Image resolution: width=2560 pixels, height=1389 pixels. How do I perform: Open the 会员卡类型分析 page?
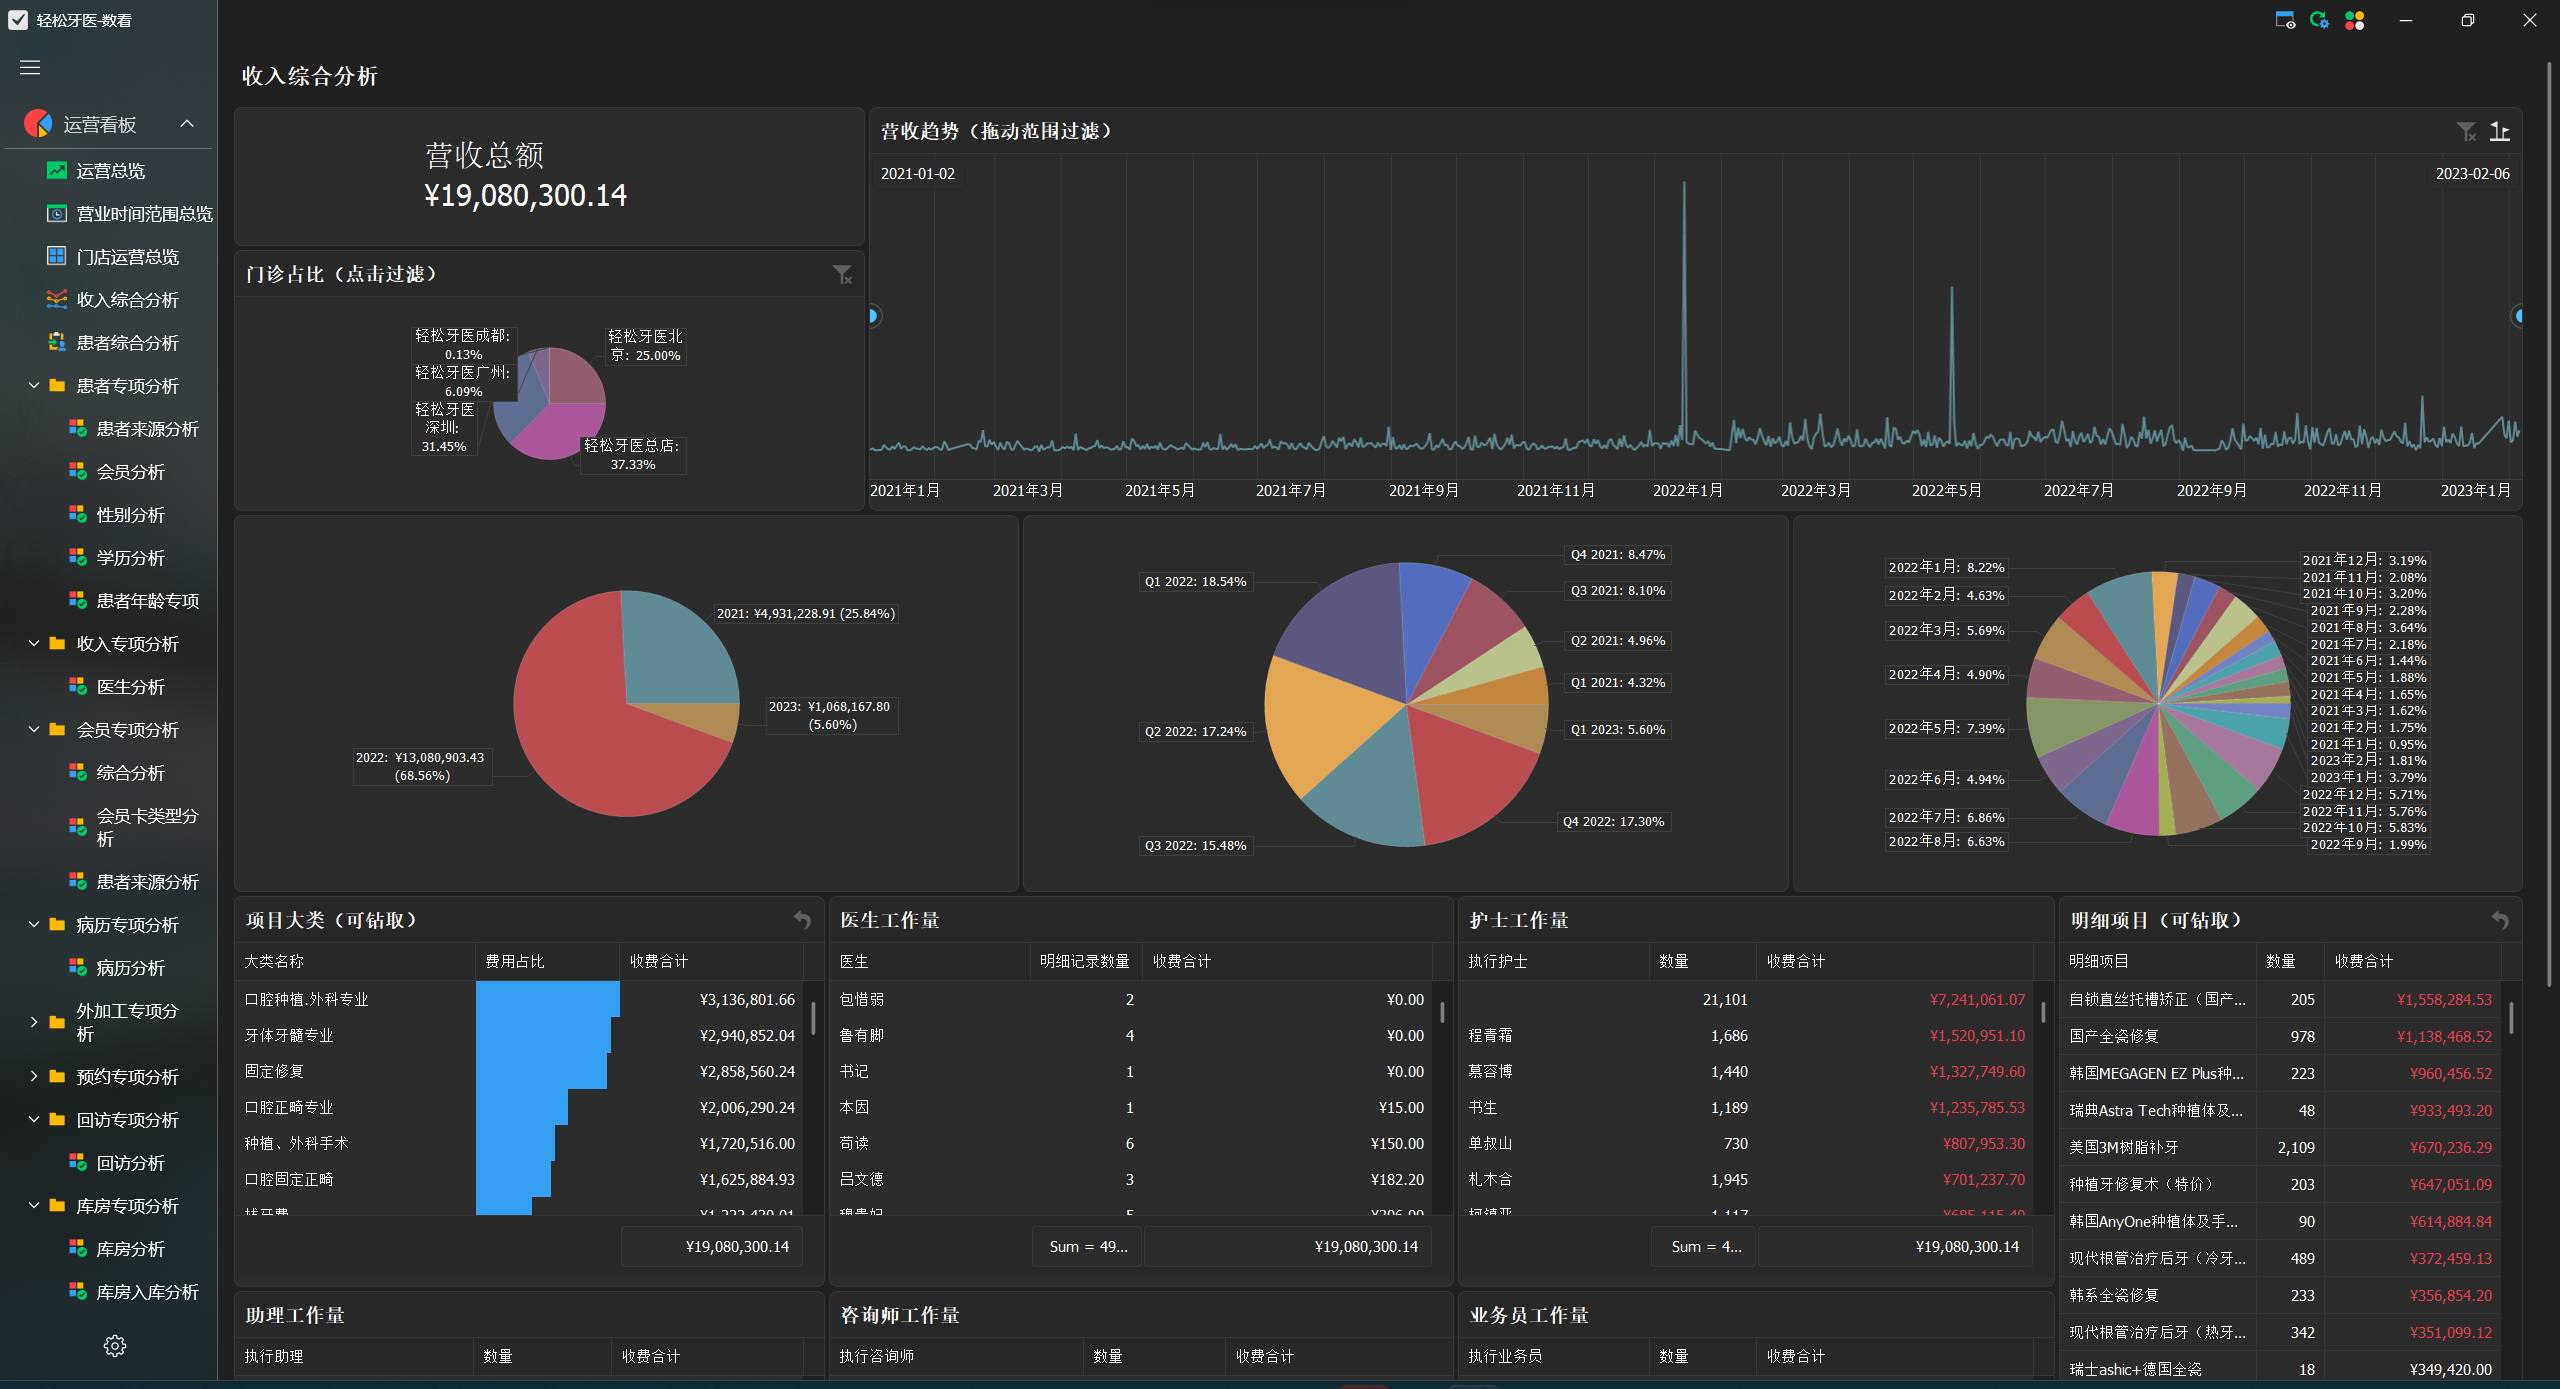tap(147, 827)
